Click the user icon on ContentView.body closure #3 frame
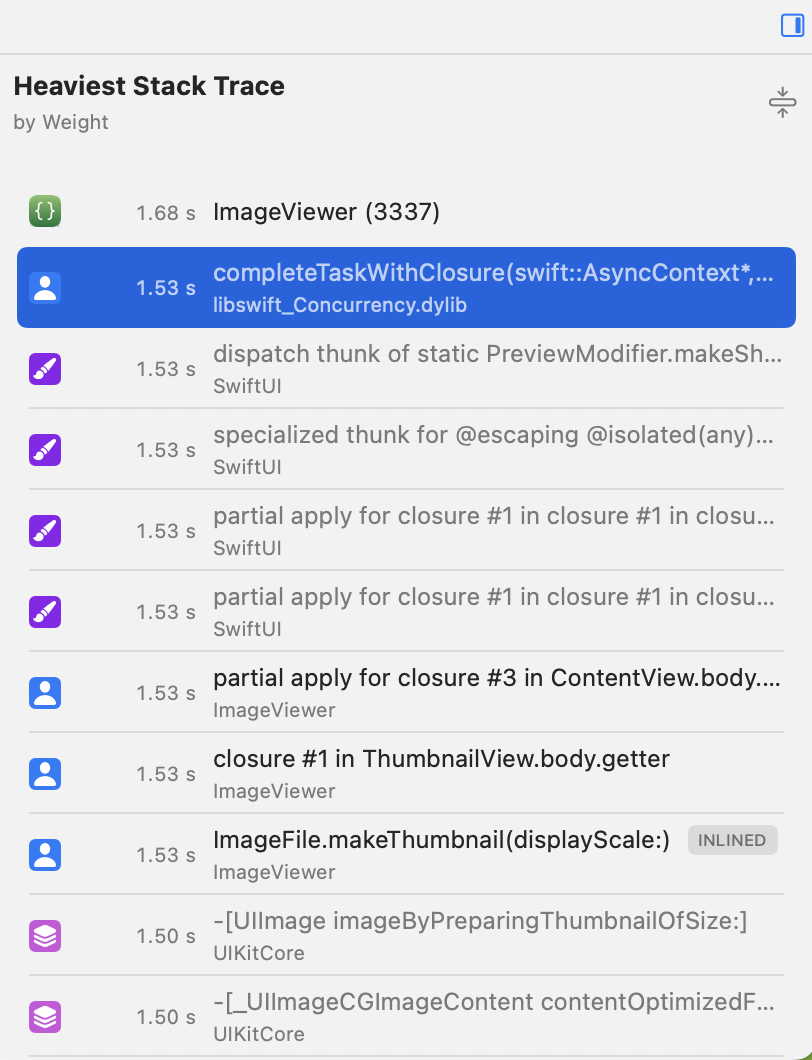 pyautogui.click(x=44, y=693)
